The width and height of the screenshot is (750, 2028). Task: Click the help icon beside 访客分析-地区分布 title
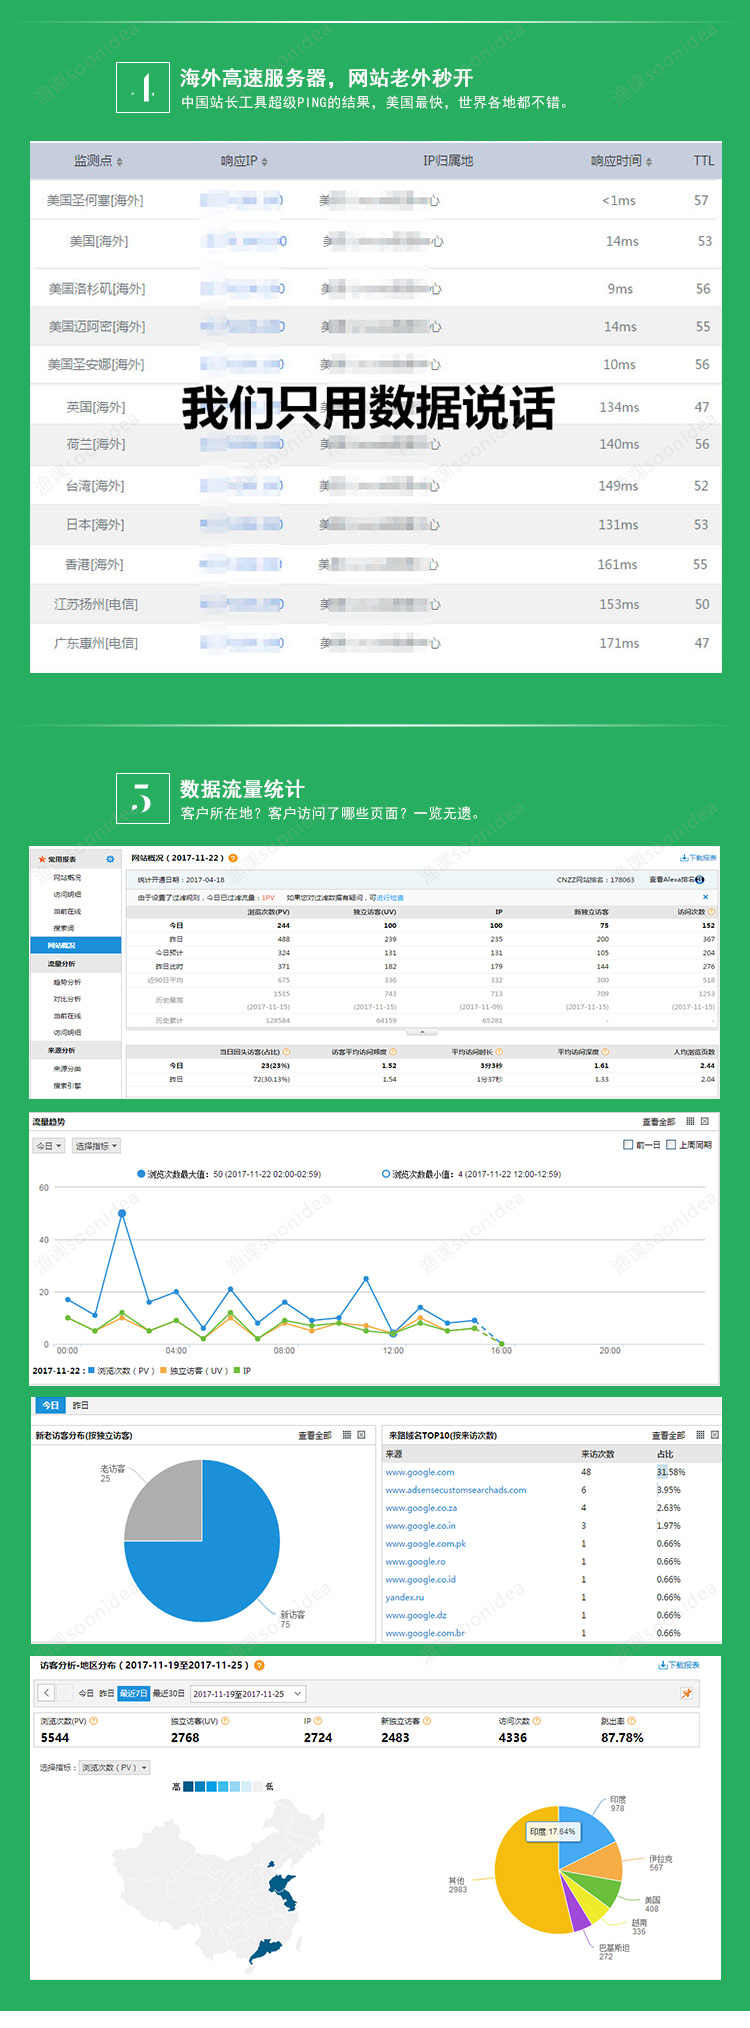(x=260, y=1666)
